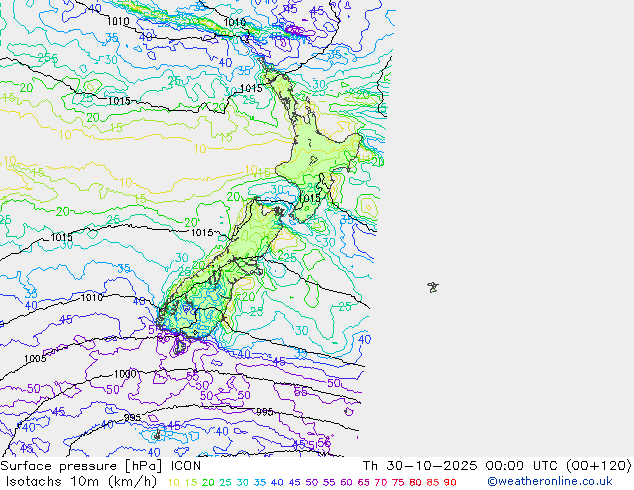
Task: Click the yellow 10 value in isotach legend
Action: click(173, 482)
